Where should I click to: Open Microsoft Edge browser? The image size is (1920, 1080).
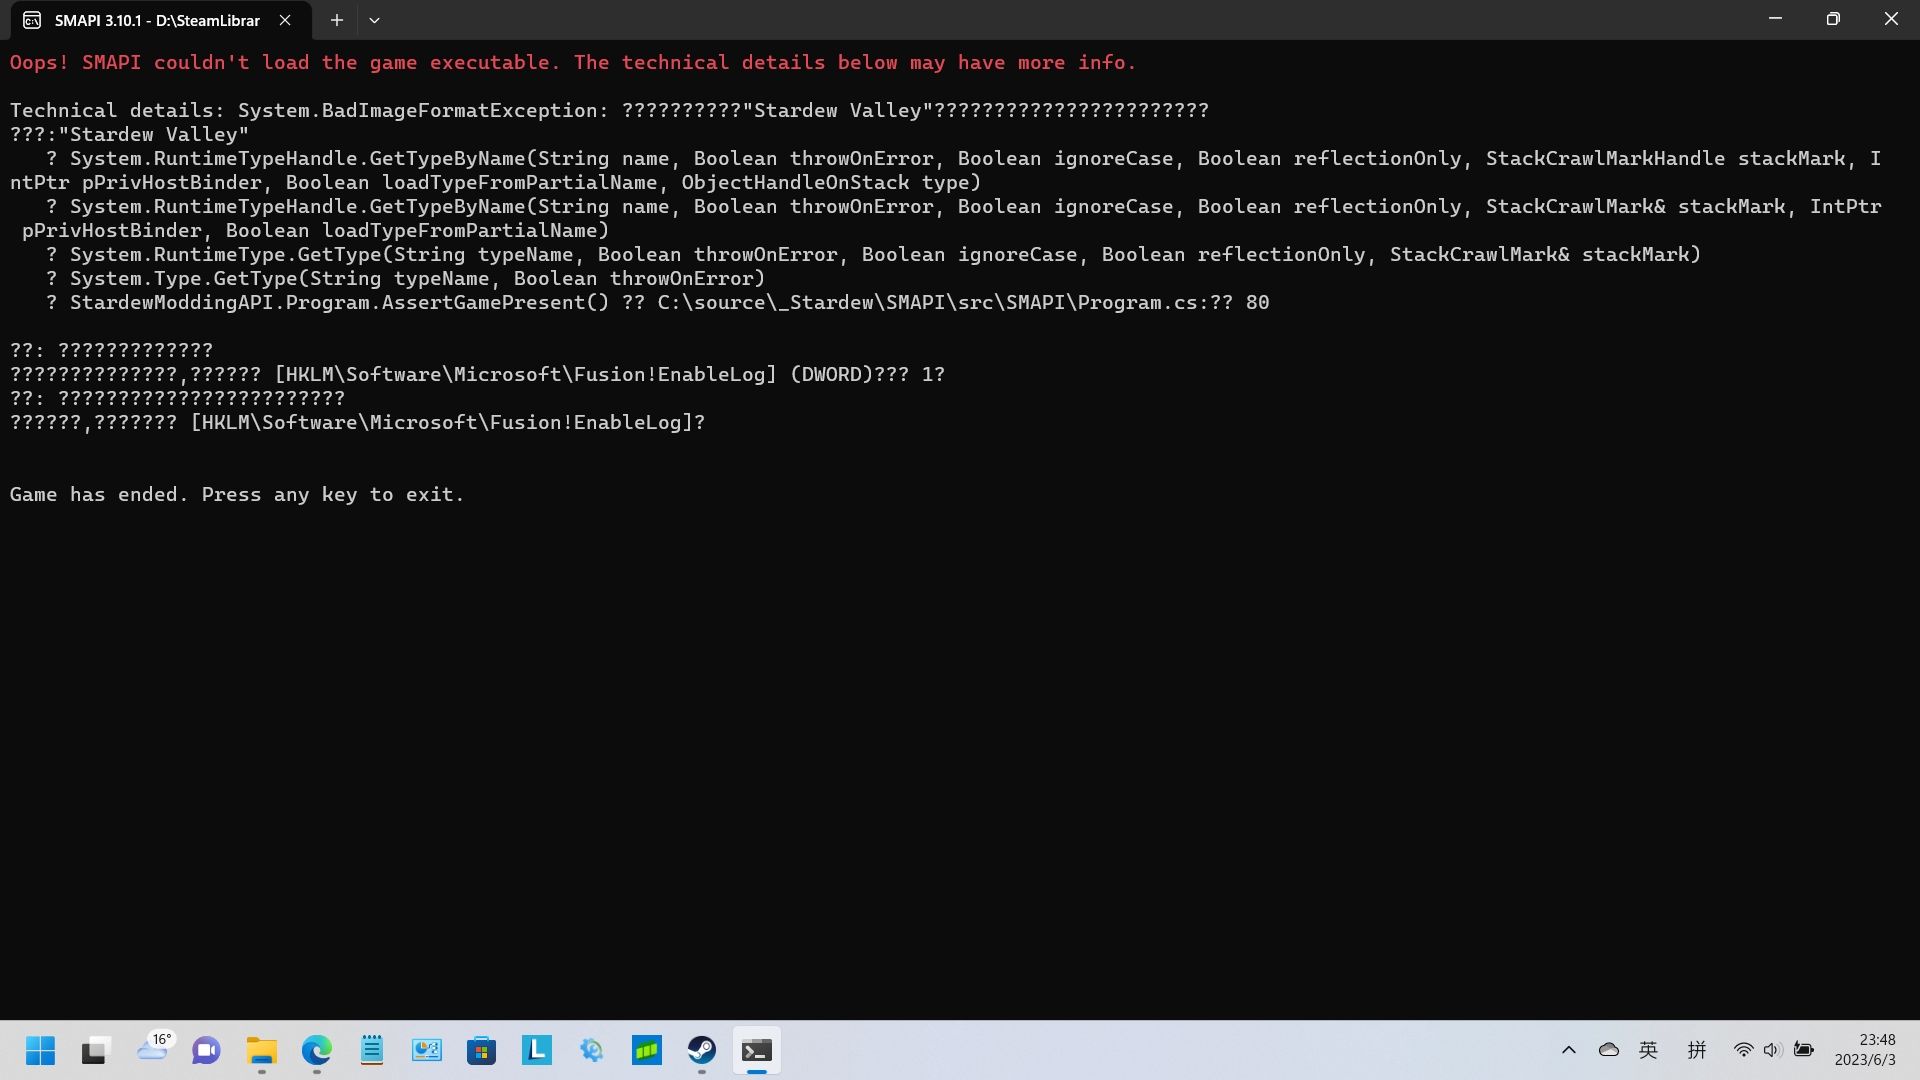tap(317, 1050)
